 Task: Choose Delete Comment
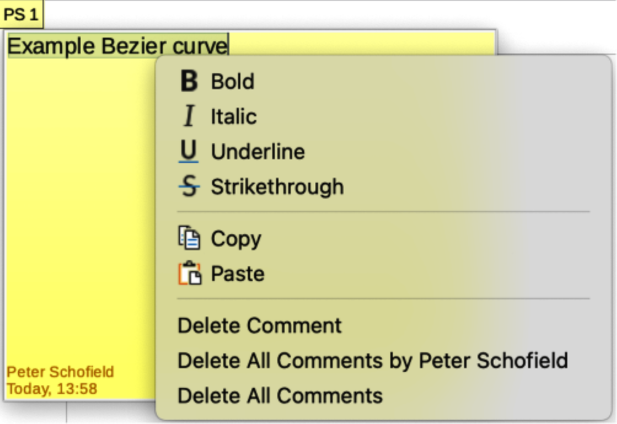pyautogui.click(x=259, y=326)
